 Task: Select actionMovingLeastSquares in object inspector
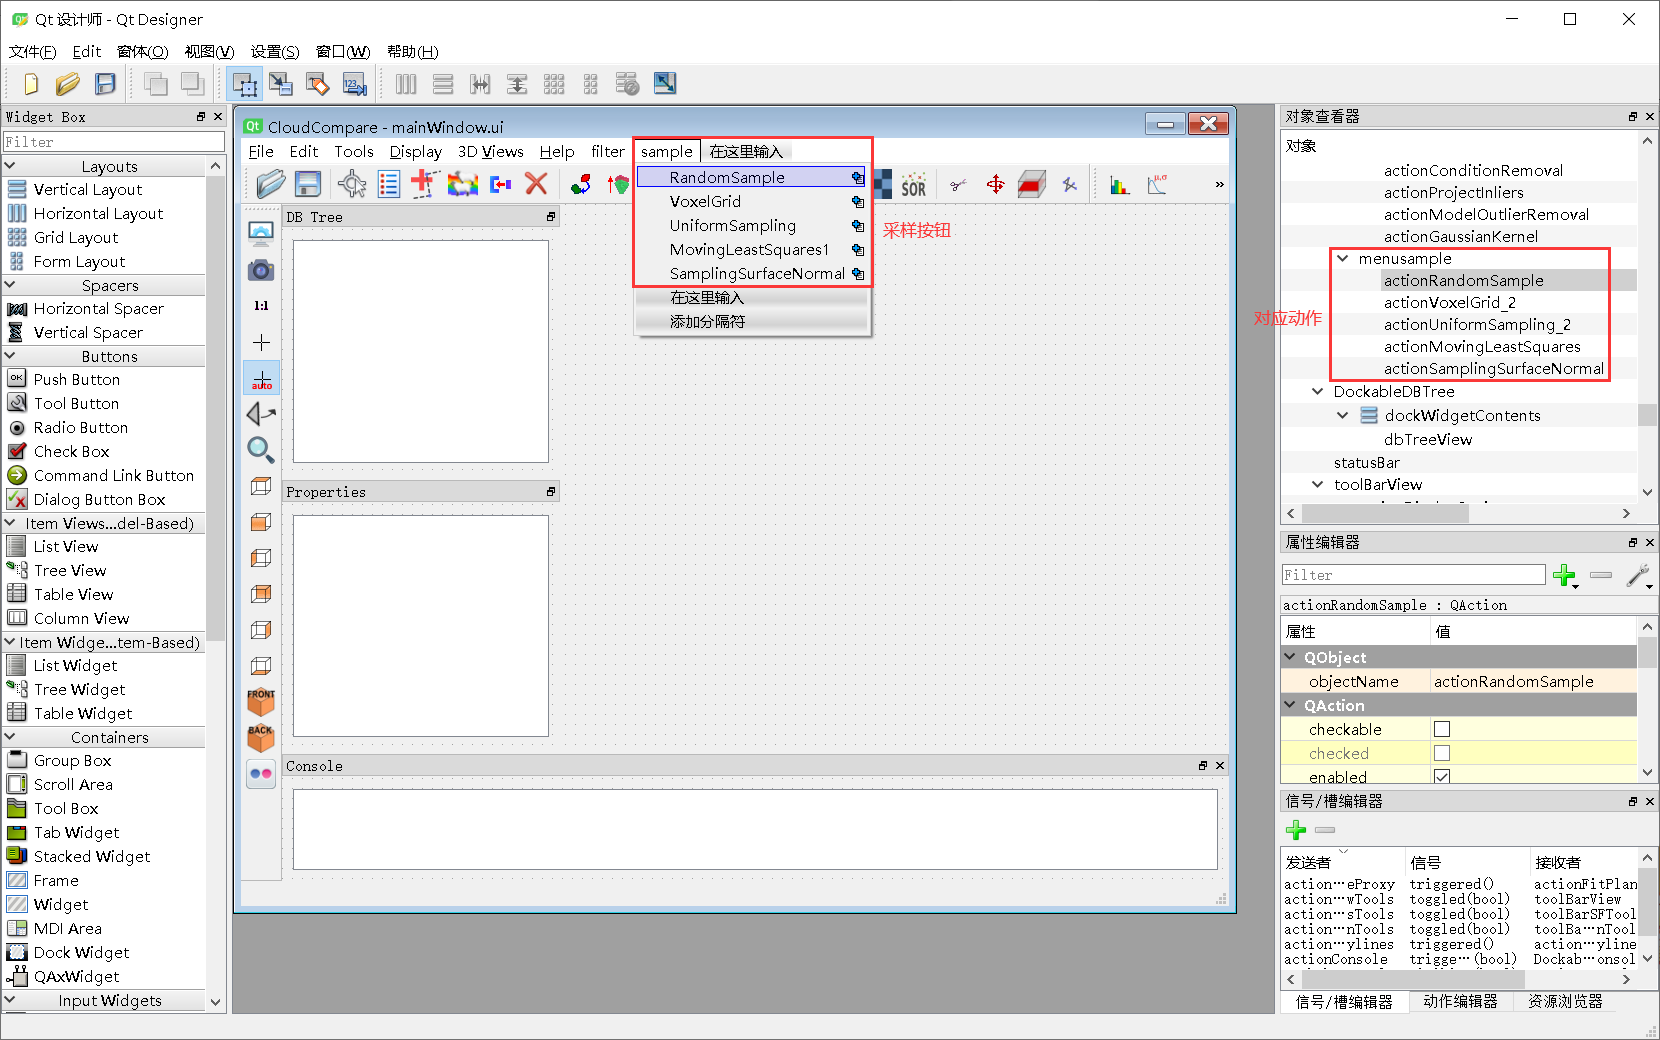[x=1482, y=347]
